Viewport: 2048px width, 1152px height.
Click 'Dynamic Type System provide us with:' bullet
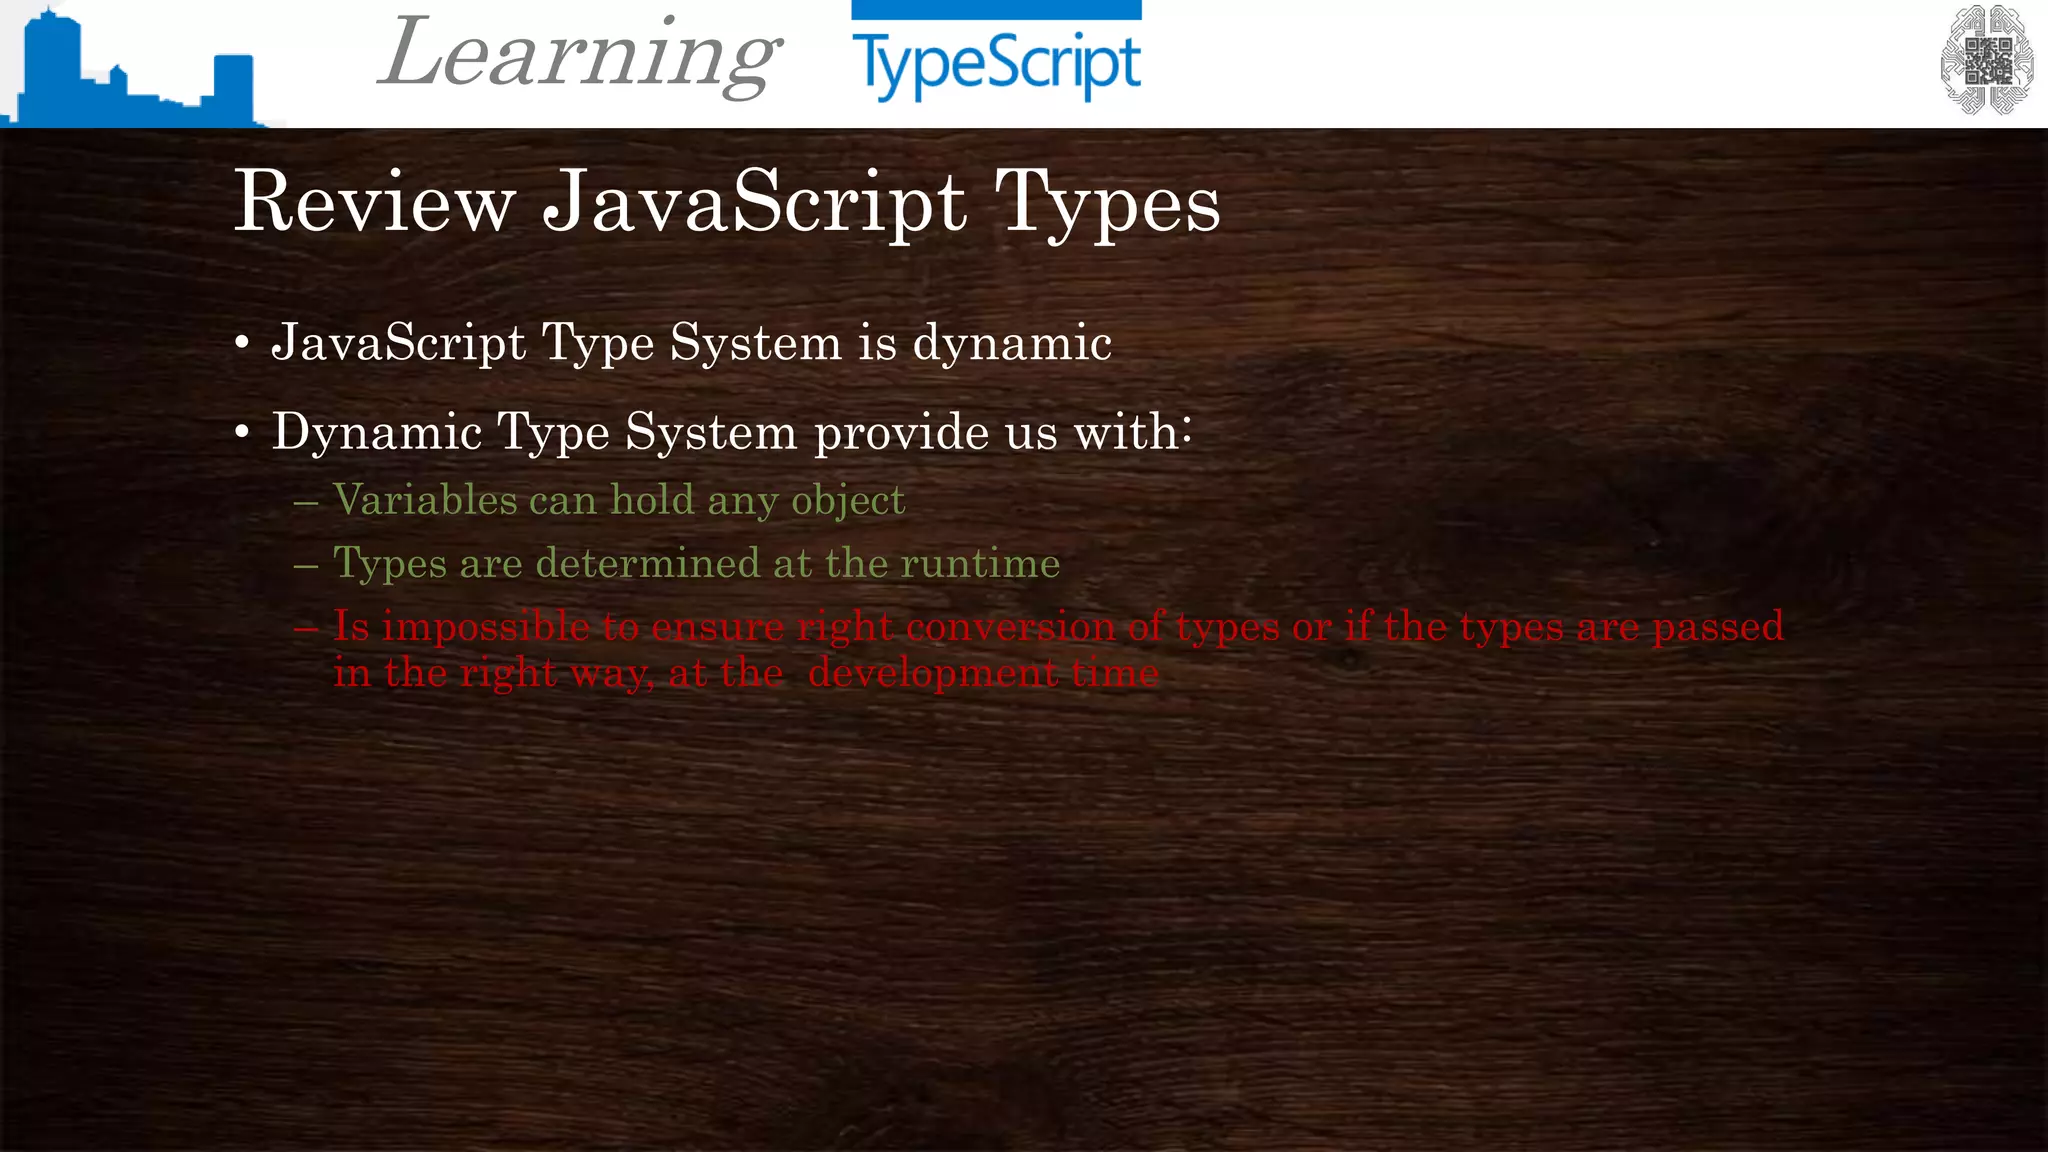pyautogui.click(x=732, y=432)
